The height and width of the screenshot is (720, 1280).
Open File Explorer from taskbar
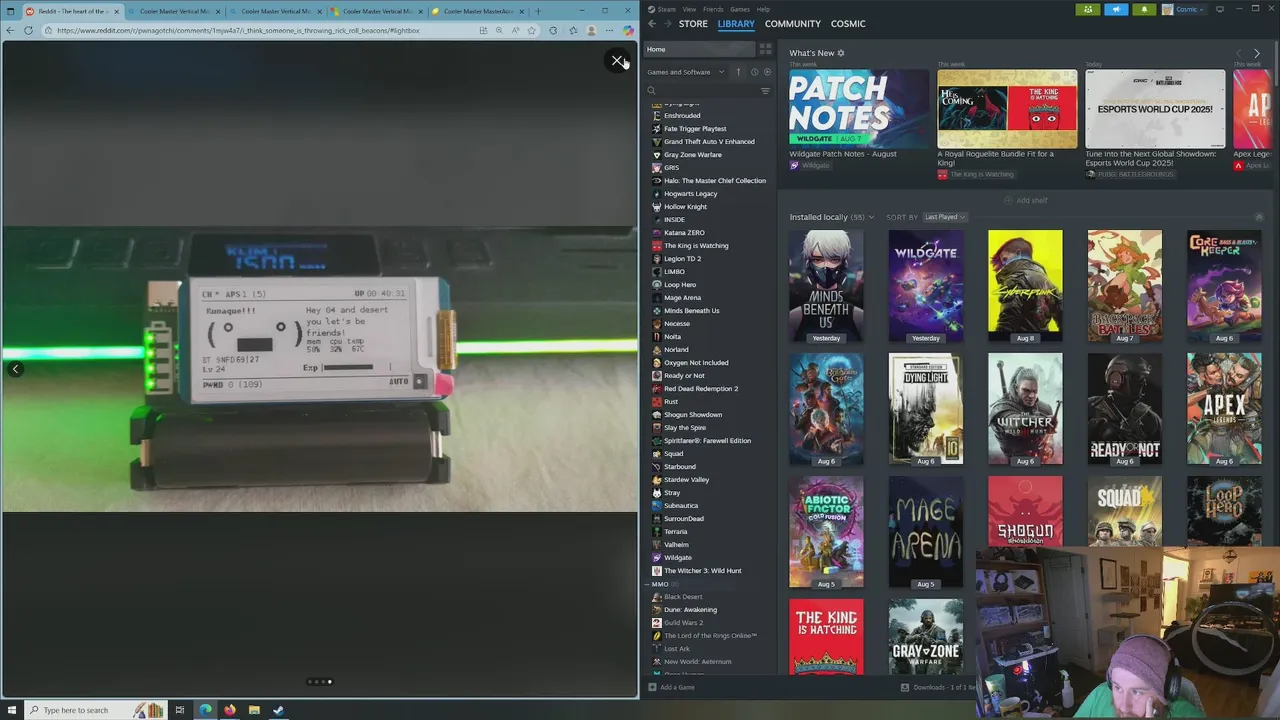(x=254, y=710)
